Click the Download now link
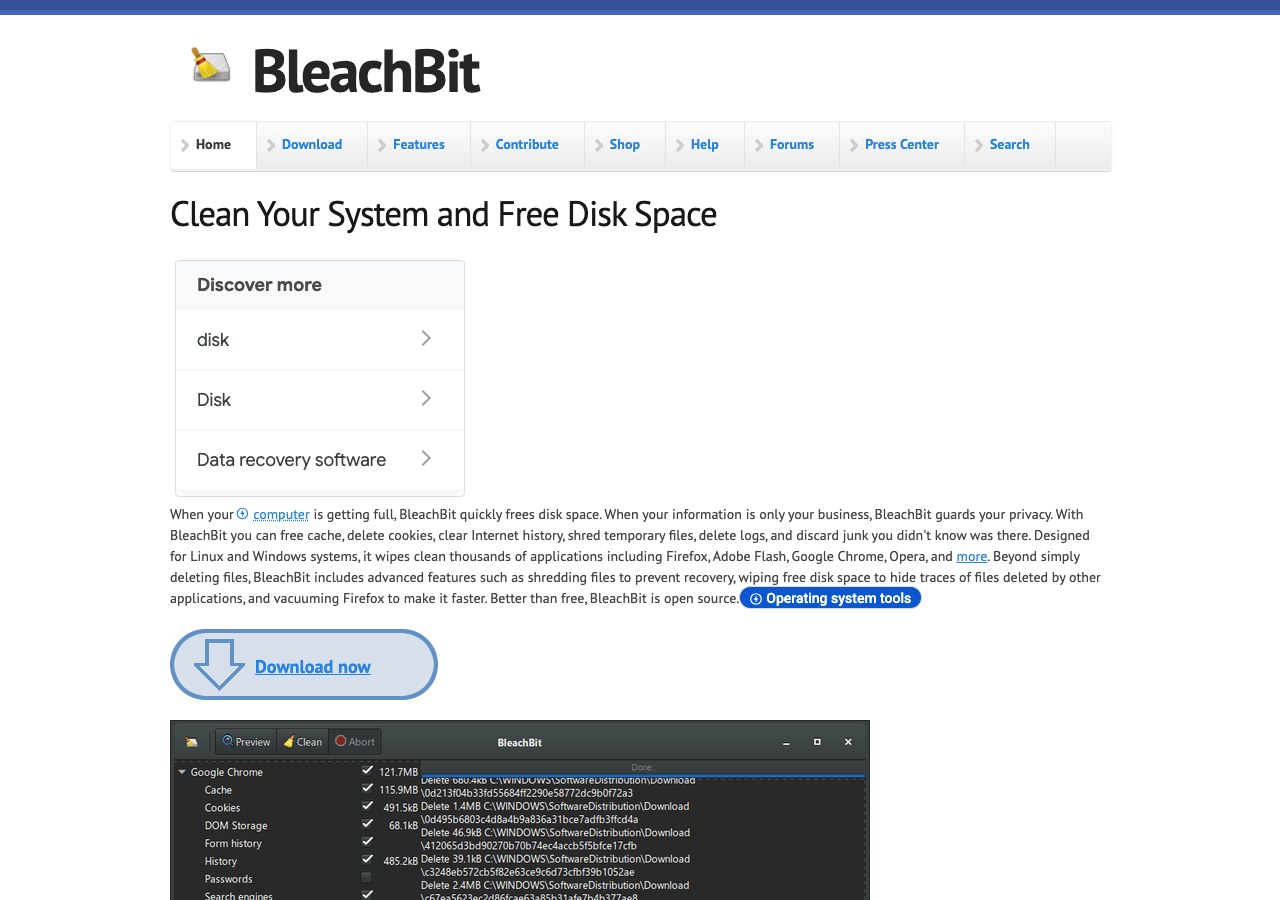The height and width of the screenshot is (900, 1280). click(x=313, y=666)
